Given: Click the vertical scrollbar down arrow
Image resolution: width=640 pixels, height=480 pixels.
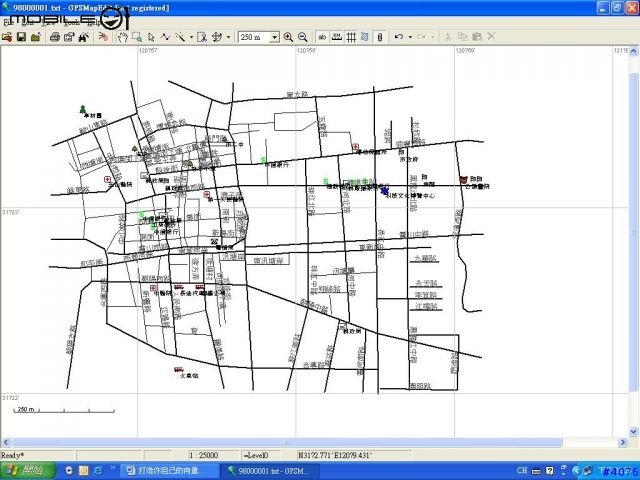Looking at the screenshot, I should click(x=633, y=431).
